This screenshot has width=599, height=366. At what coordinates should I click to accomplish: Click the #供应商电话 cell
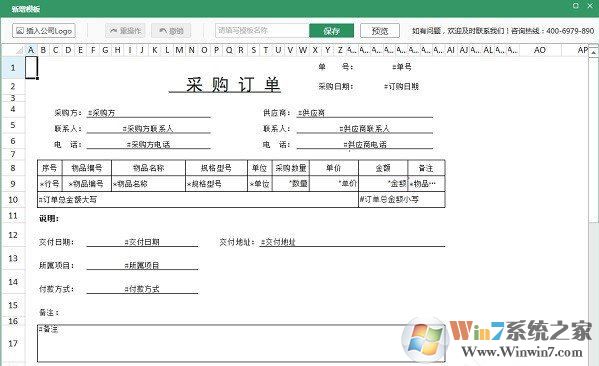click(365, 144)
